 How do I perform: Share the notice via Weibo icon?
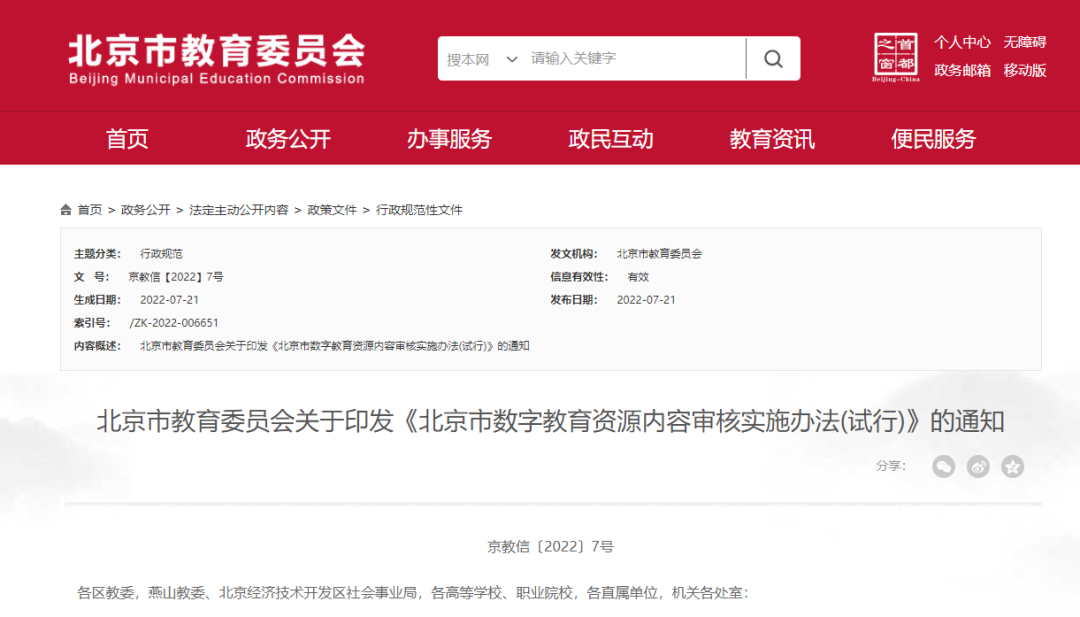coord(978,466)
